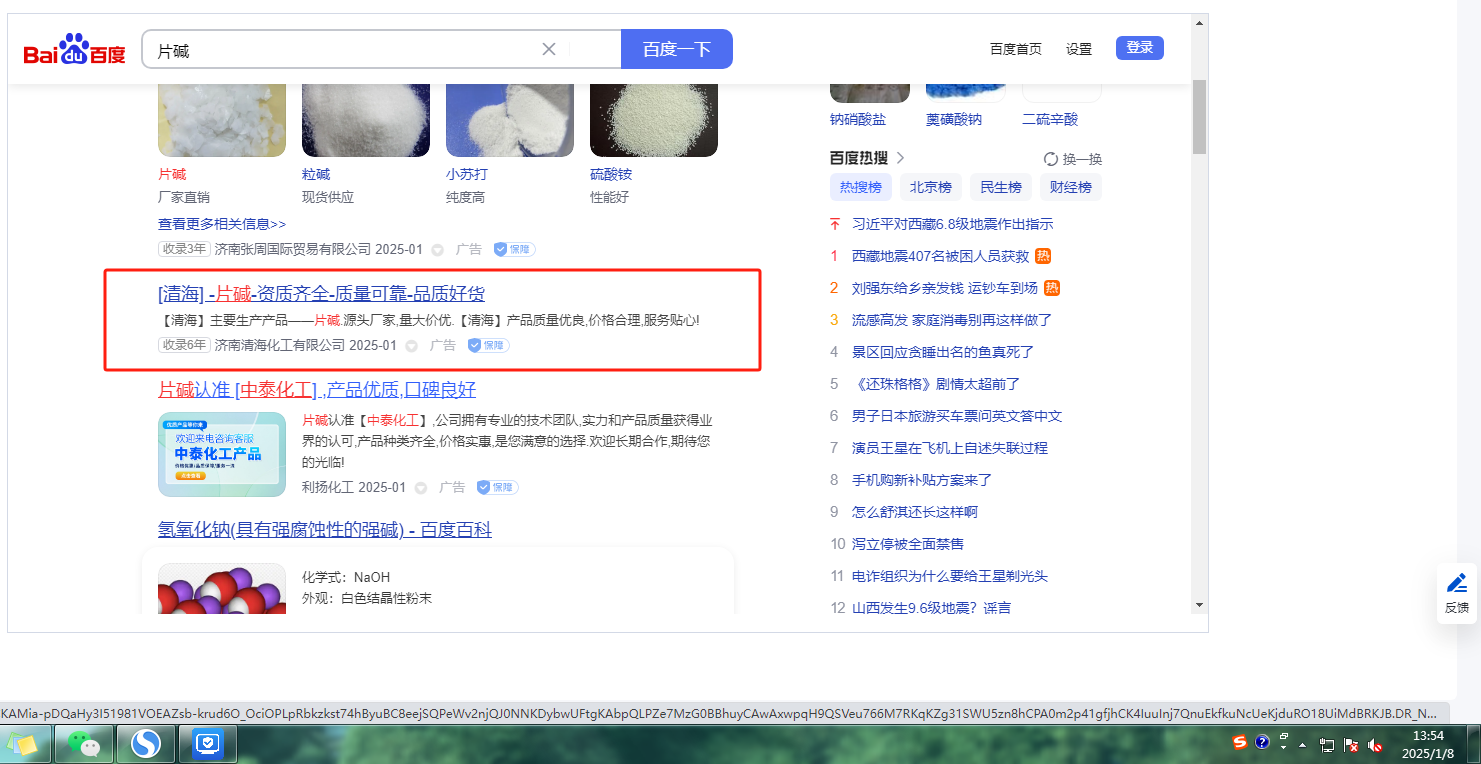1481x764 pixels.
Task: Open hot search 男子日本旅游买车票问英文答中文
Action: (x=957, y=416)
